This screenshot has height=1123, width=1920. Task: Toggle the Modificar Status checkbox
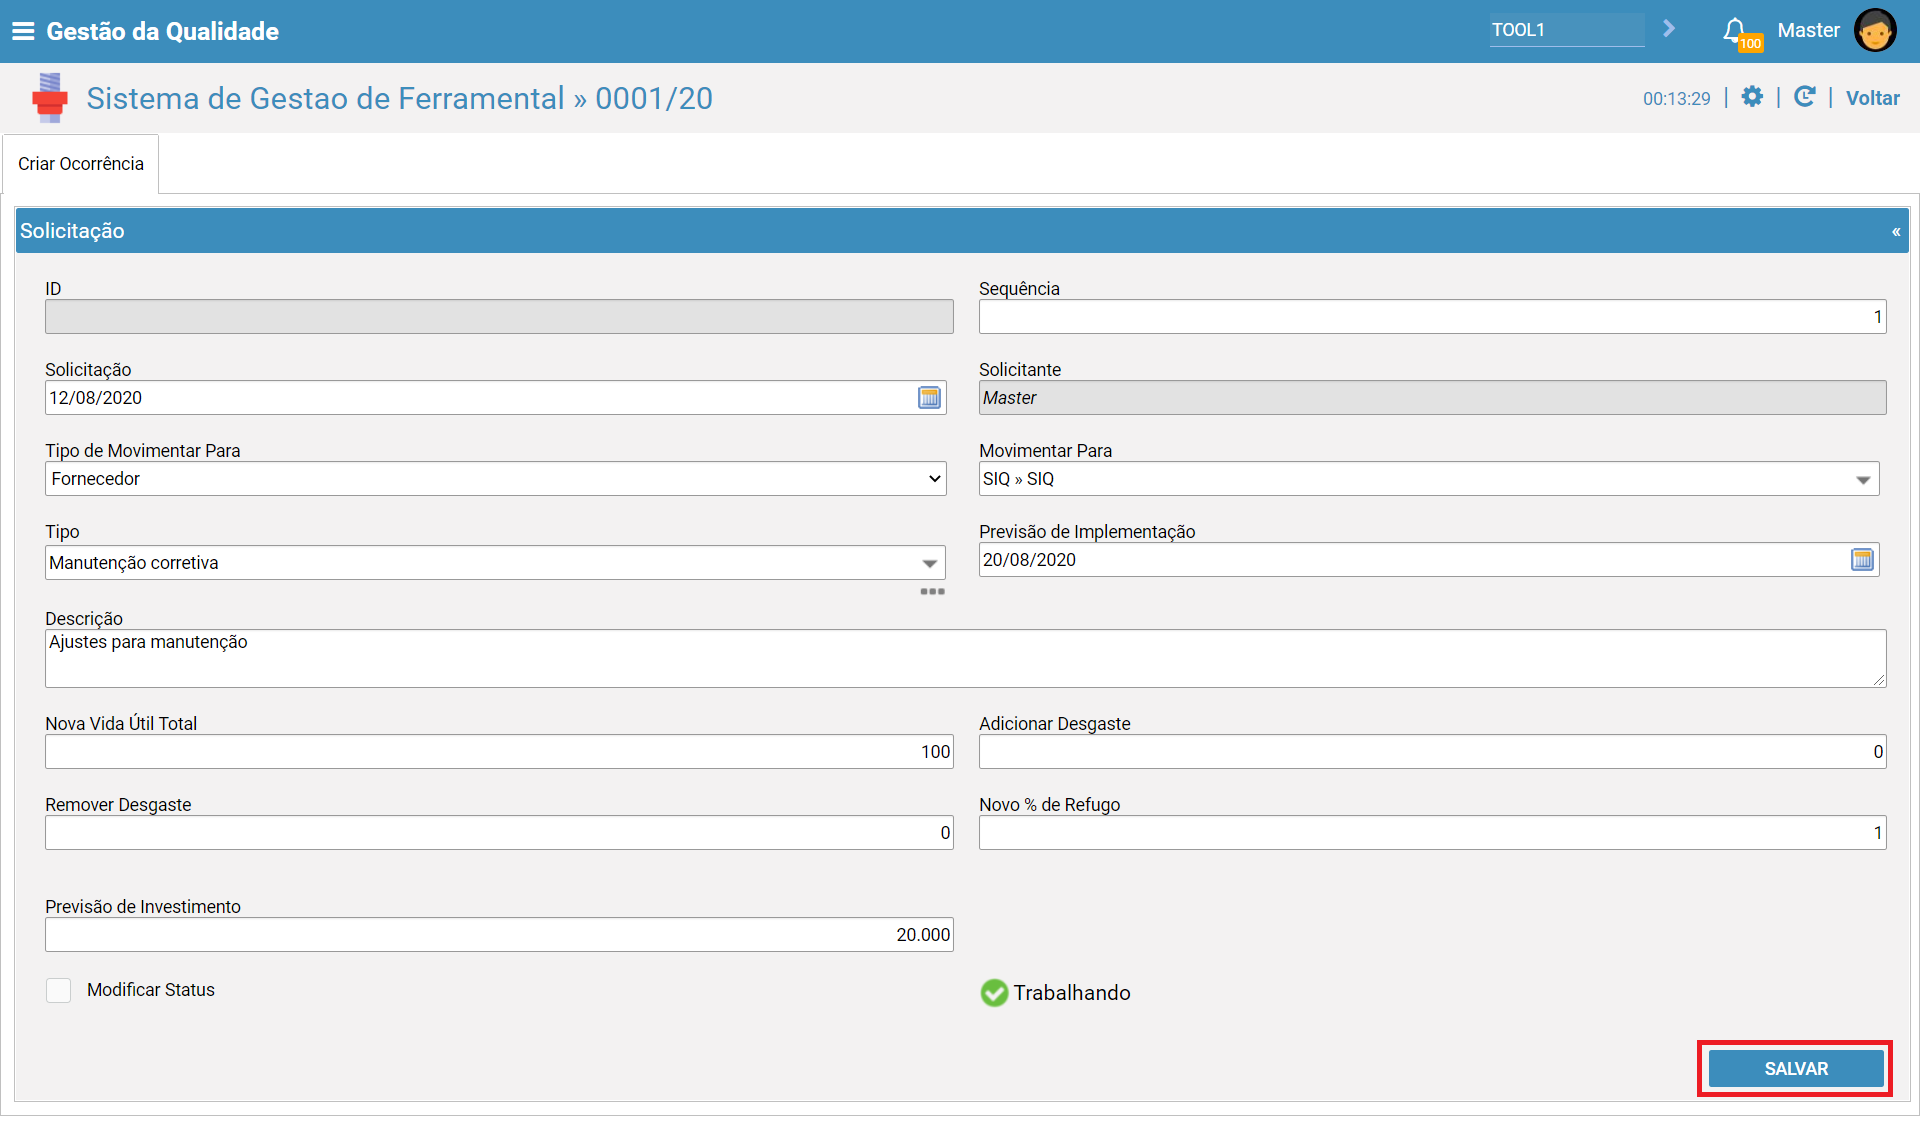pyautogui.click(x=59, y=990)
